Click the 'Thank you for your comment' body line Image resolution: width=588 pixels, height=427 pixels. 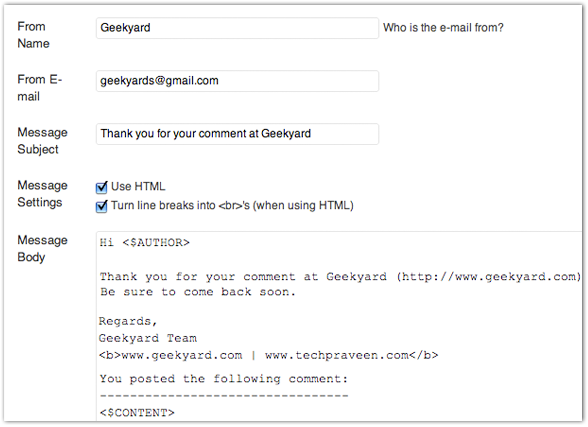(x=340, y=277)
